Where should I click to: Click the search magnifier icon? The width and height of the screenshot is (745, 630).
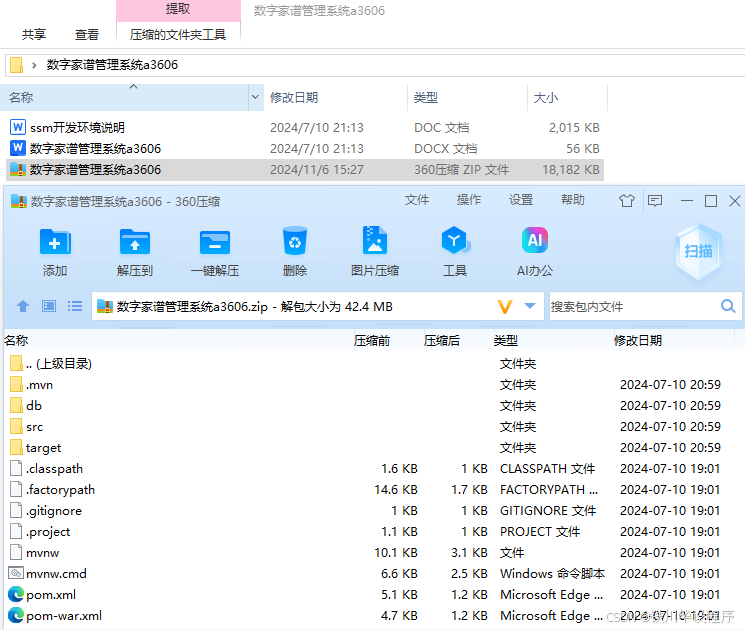tap(728, 306)
